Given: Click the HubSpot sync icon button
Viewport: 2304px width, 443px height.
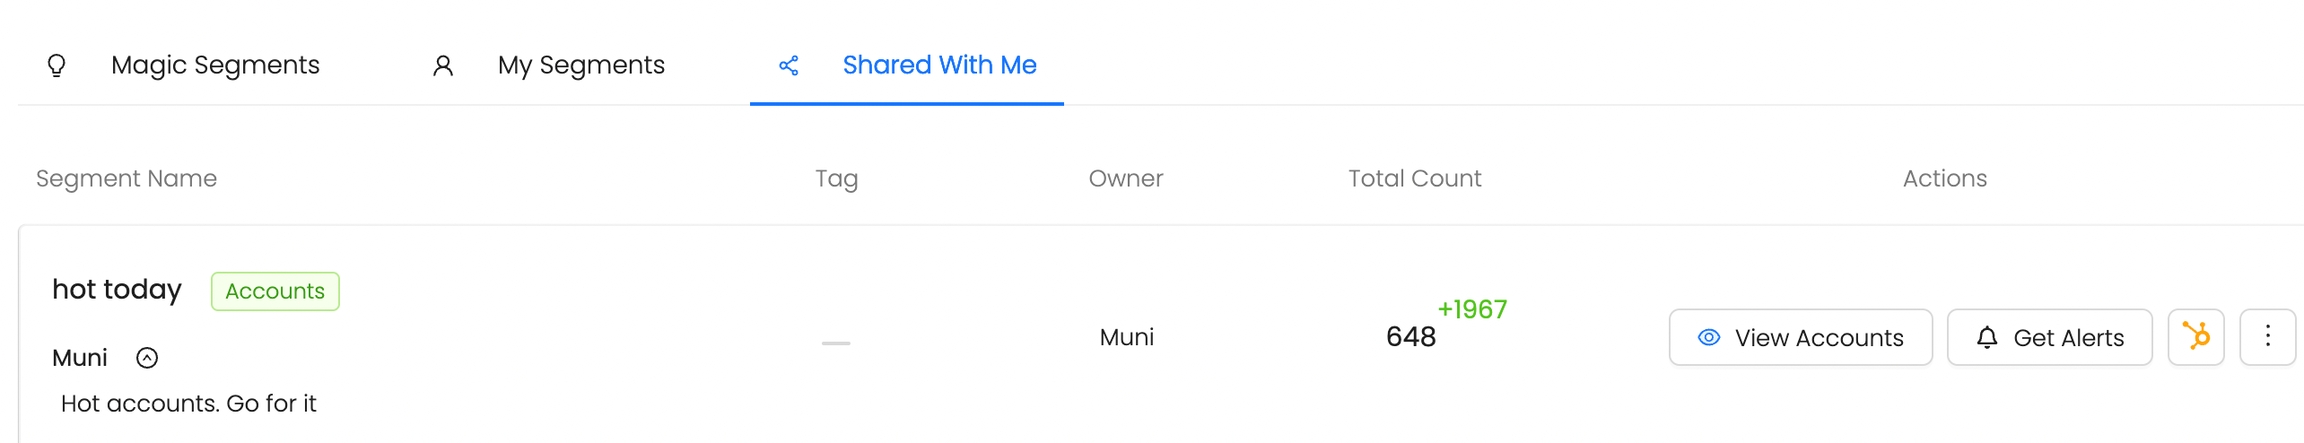Looking at the screenshot, I should pos(2195,337).
